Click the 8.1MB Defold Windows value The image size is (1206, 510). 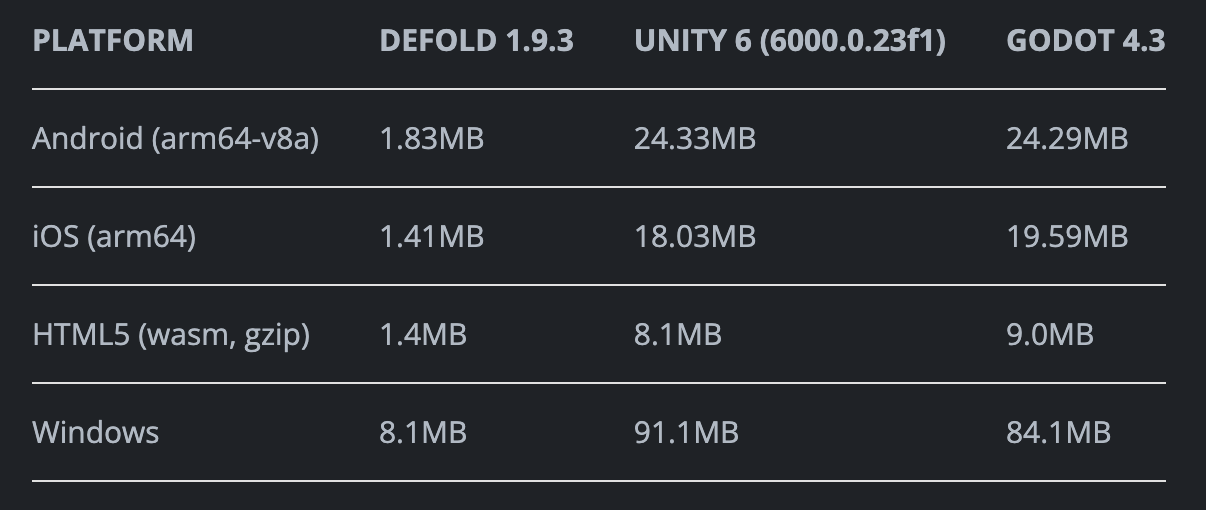(x=422, y=432)
